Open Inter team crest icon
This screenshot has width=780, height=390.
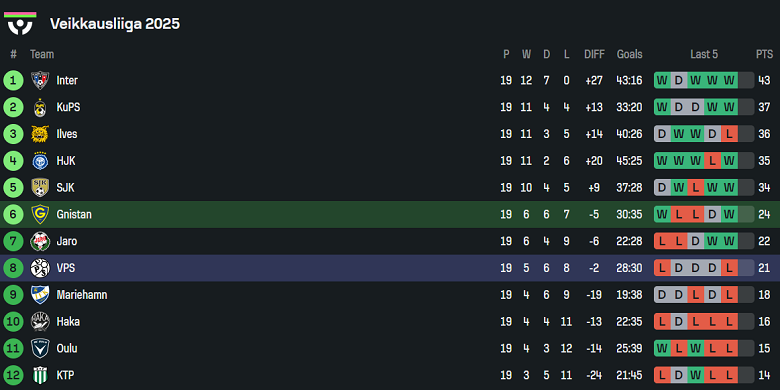[x=40, y=80]
